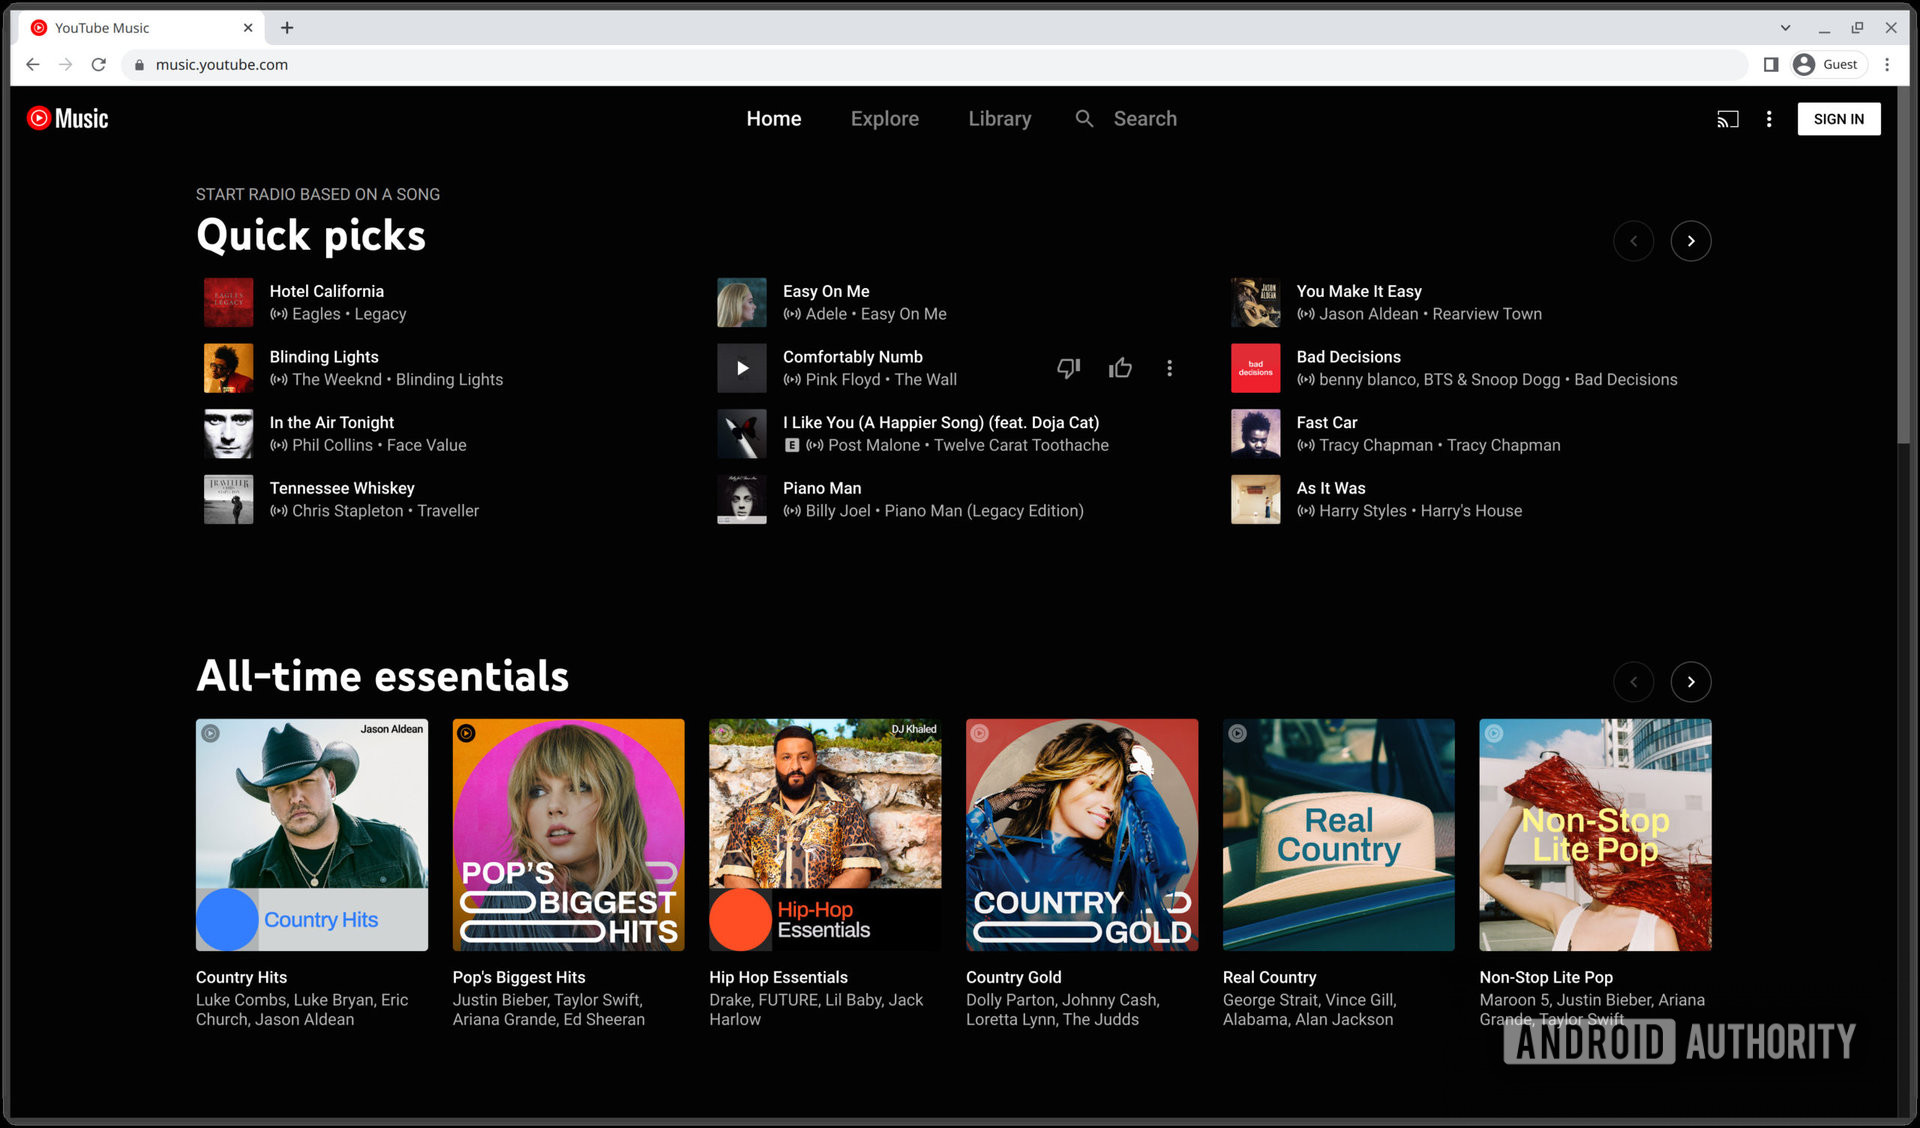The height and width of the screenshot is (1128, 1920).
Task: Open Blinding Lights album art
Action: [228, 368]
